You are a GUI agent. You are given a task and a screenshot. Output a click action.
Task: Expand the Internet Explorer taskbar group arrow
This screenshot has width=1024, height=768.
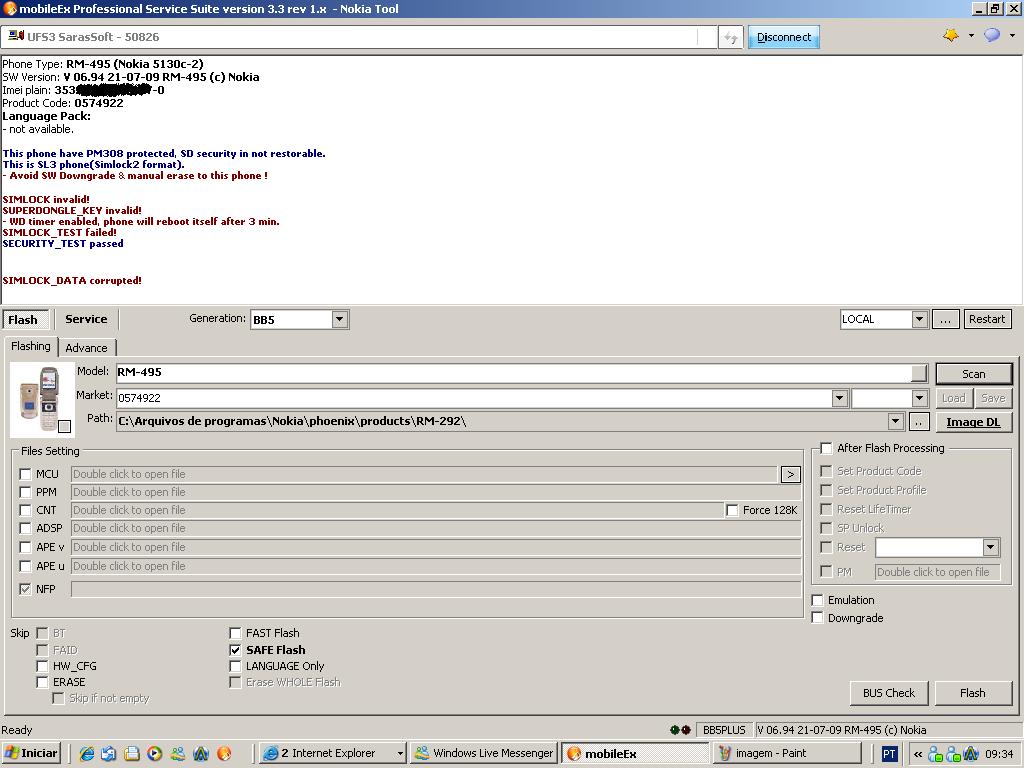tap(400, 754)
